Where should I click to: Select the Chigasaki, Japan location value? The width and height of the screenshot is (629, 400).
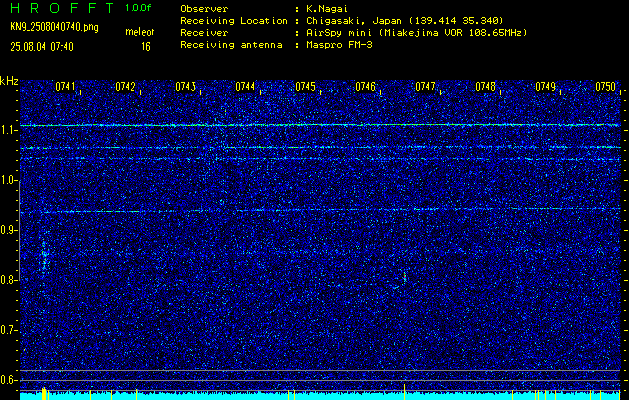(404, 21)
